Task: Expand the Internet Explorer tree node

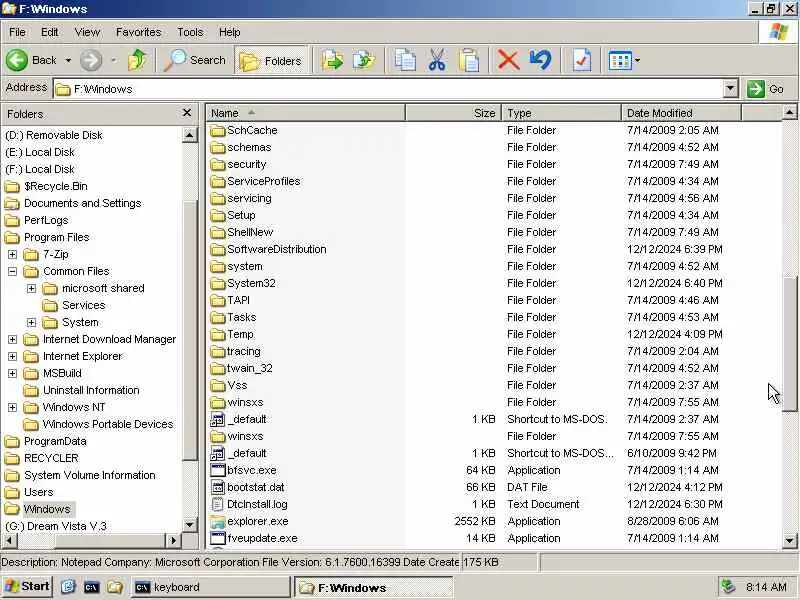Action: (x=12, y=356)
